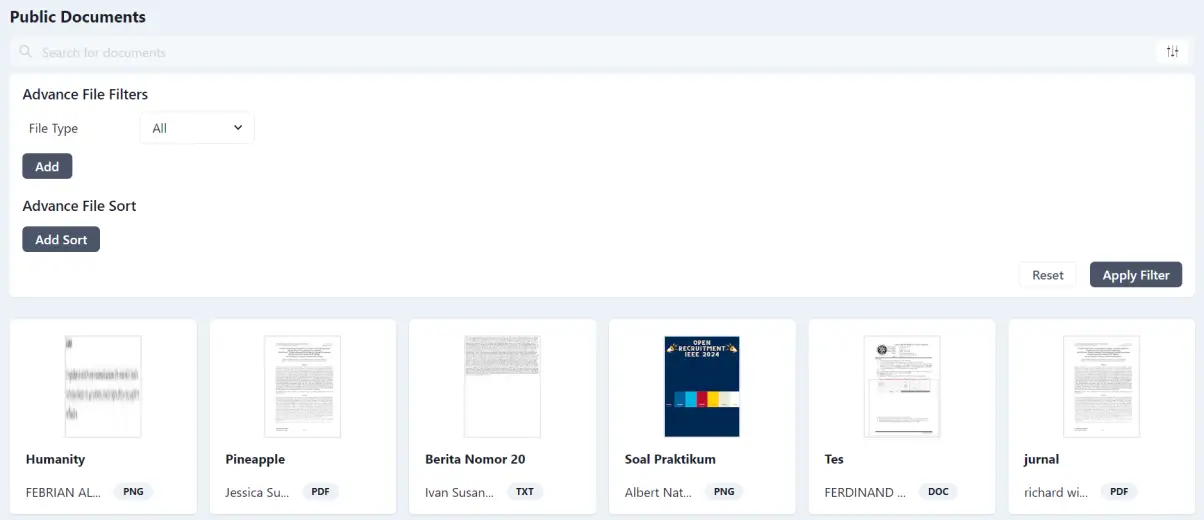Select the Soal Praktikum title
This screenshot has height=520, width=1204.
coord(670,460)
